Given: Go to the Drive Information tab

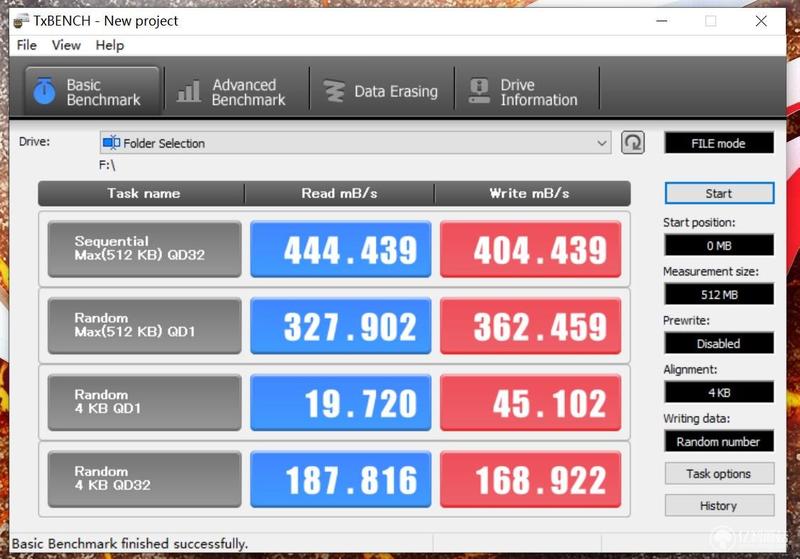Looking at the screenshot, I should pyautogui.click(x=526, y=91).
